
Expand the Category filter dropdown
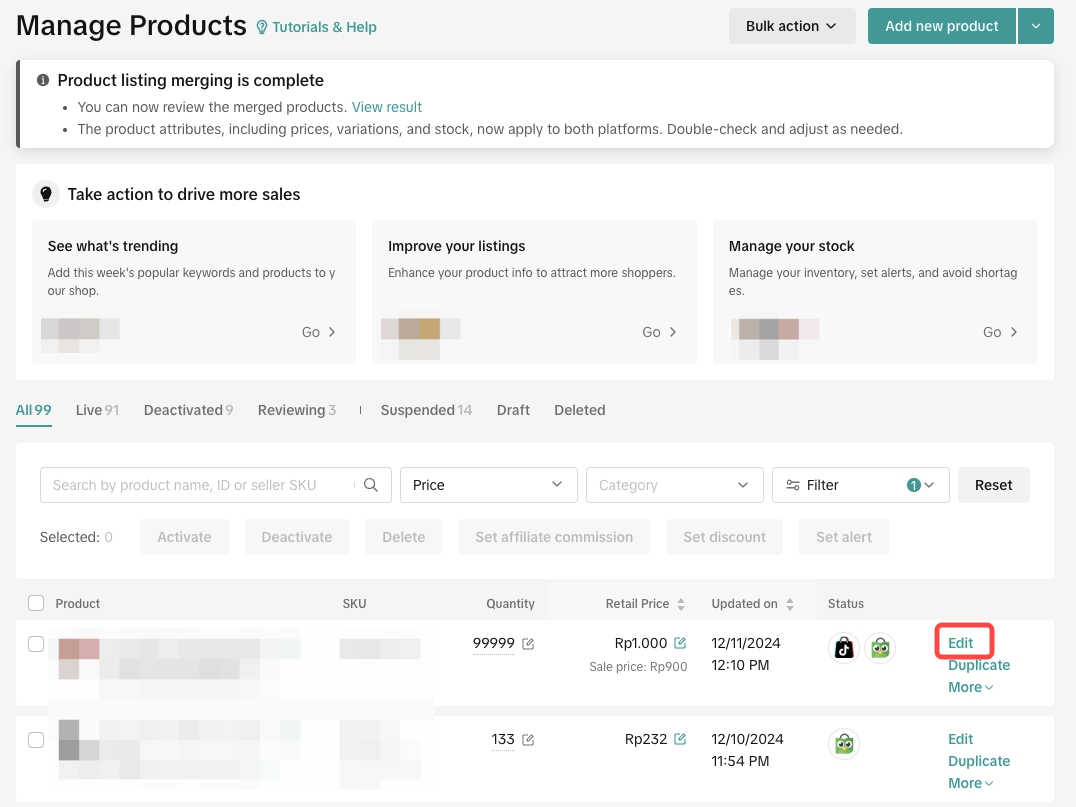pos(674,485)
